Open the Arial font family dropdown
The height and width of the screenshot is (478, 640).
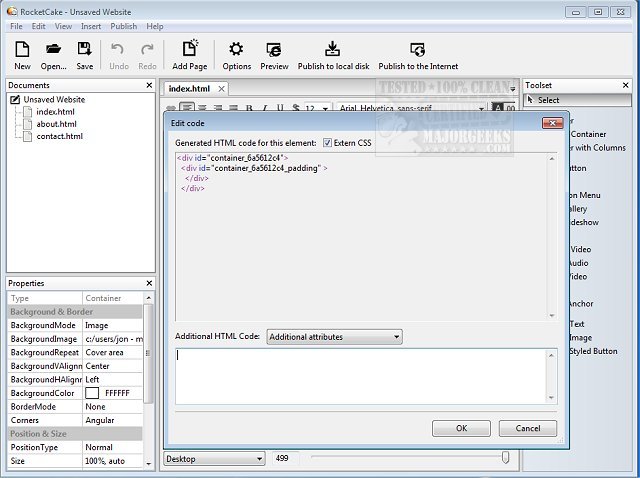(x=411, y=108)
